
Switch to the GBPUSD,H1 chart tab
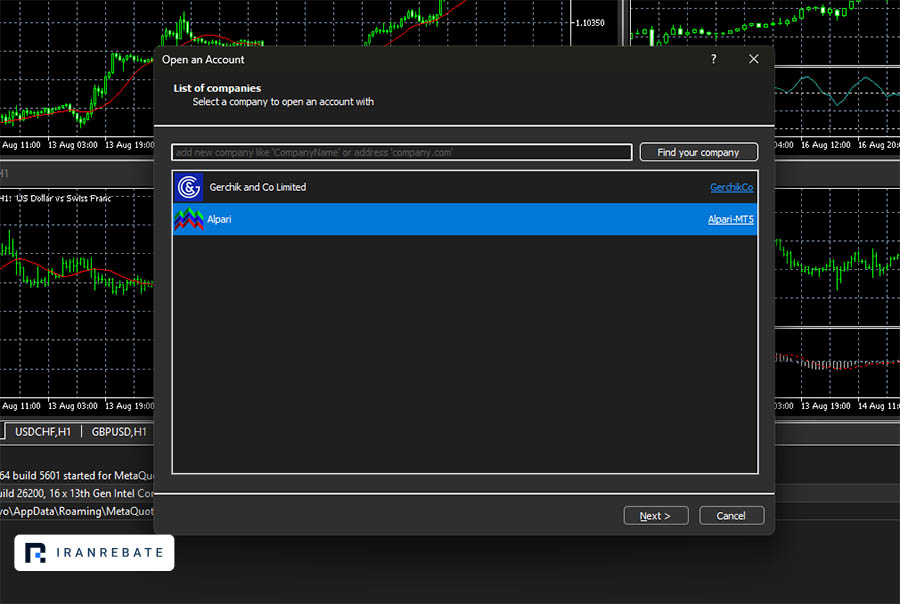119,432
